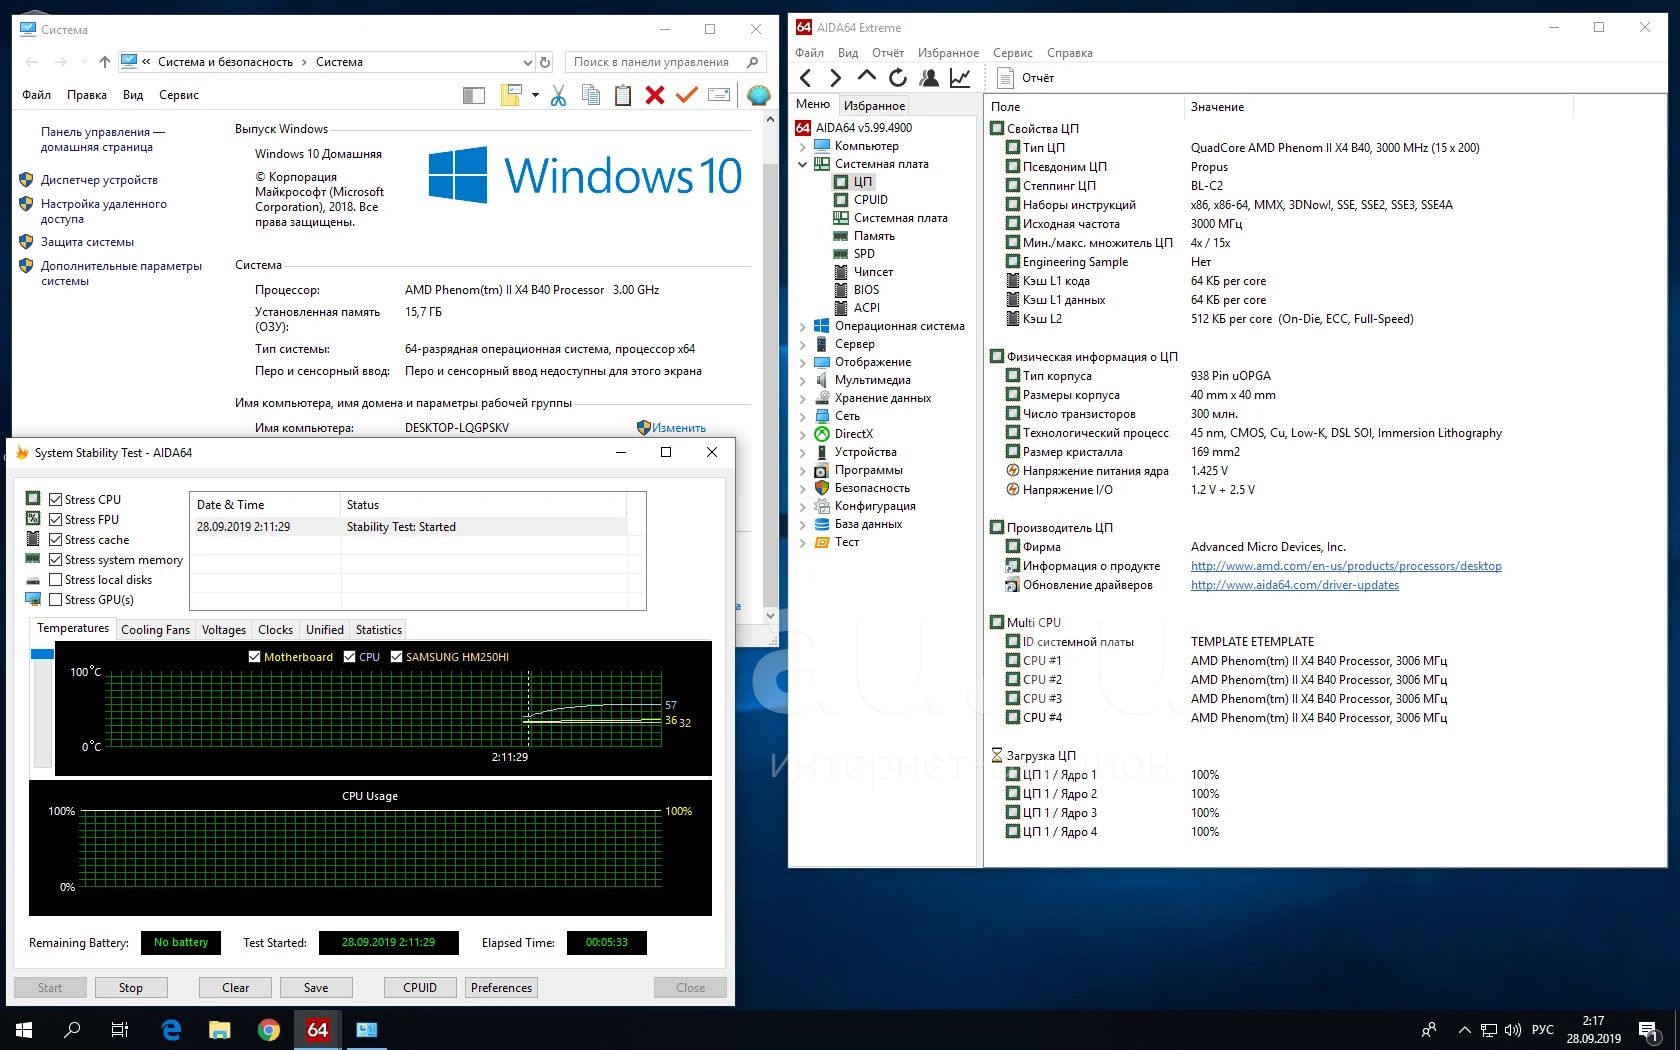The height and width of the screenshot is (1050, 1680).
Task: Click AIDA64 taskbar icon
Action: tap(318, 1030)
